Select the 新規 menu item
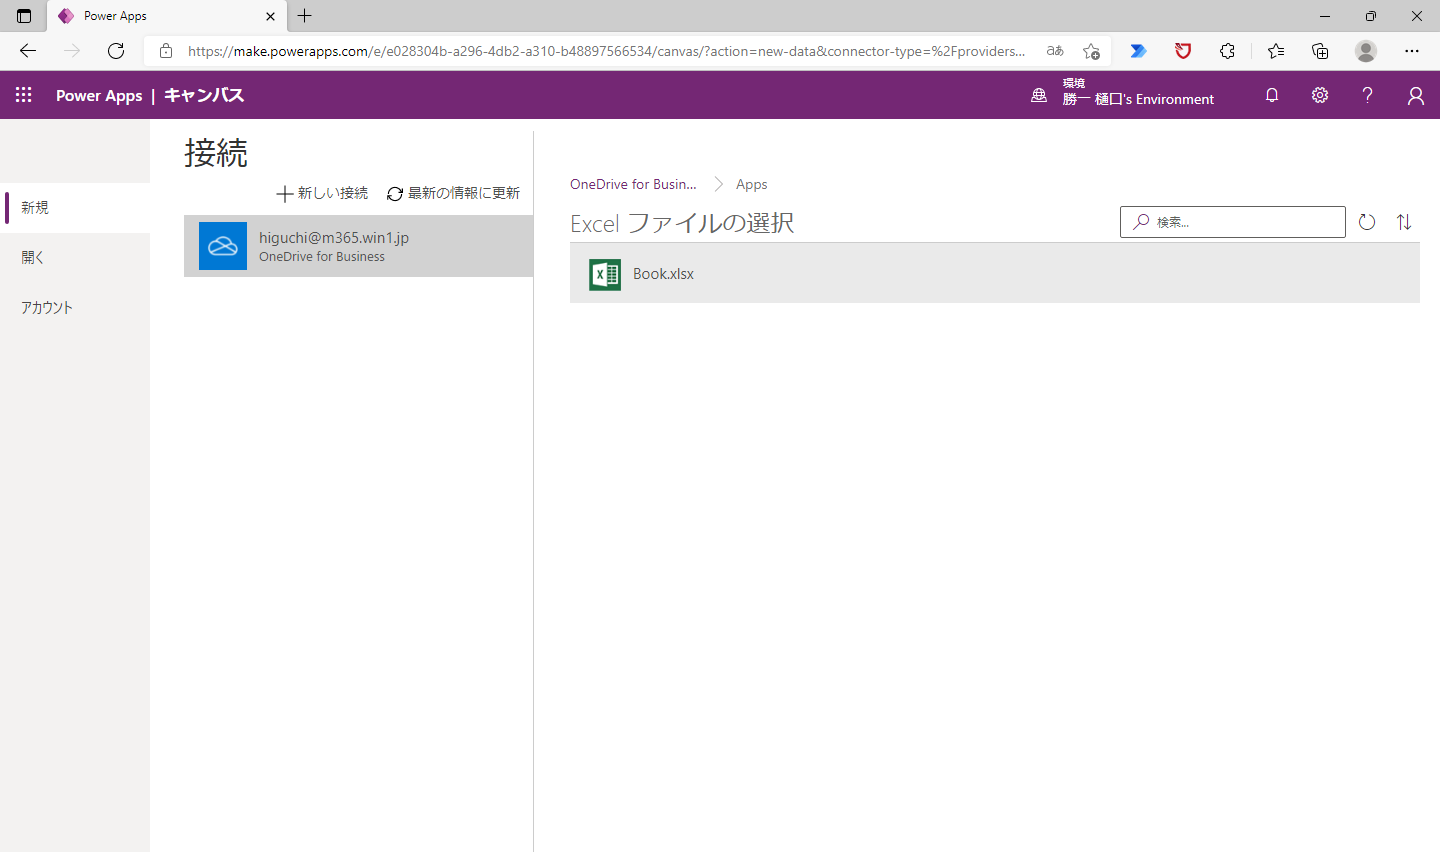1440x852 pixels. [75, 208]
